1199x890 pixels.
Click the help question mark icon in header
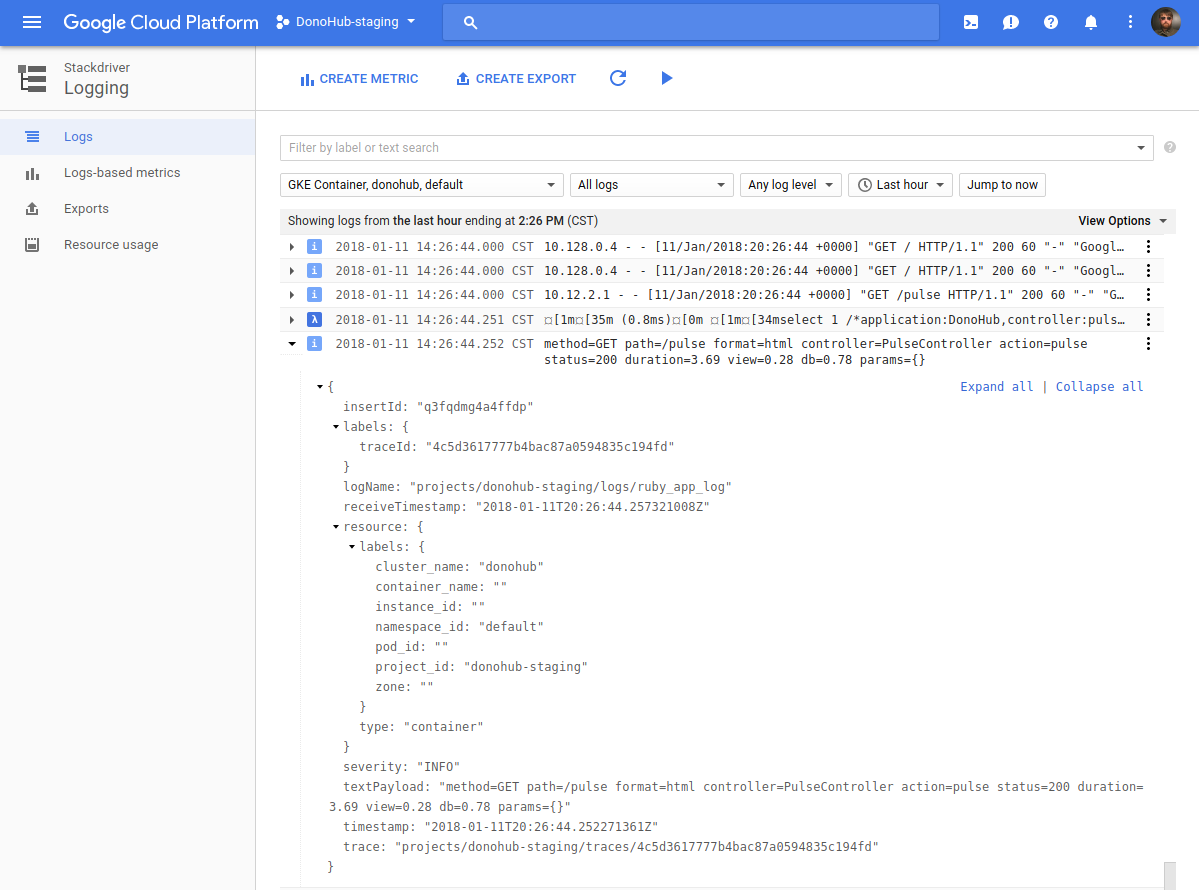pos(1051,22)
